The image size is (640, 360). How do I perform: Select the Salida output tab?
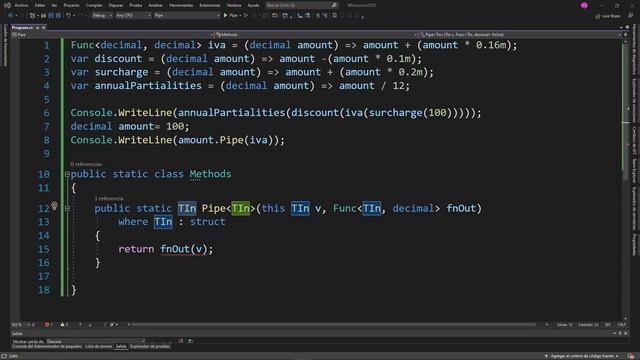121,347
